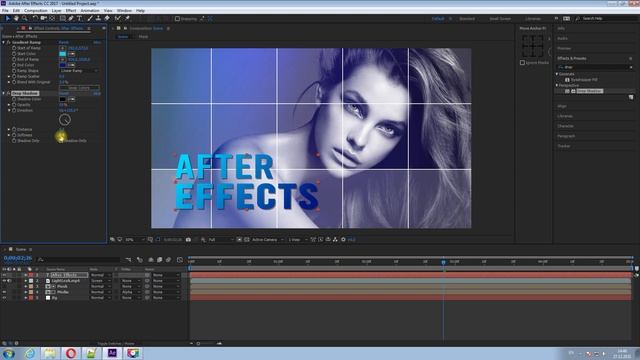Click the Shadow Color eyedropper
This screenshot has width=640, height=360.
(71, 99)
